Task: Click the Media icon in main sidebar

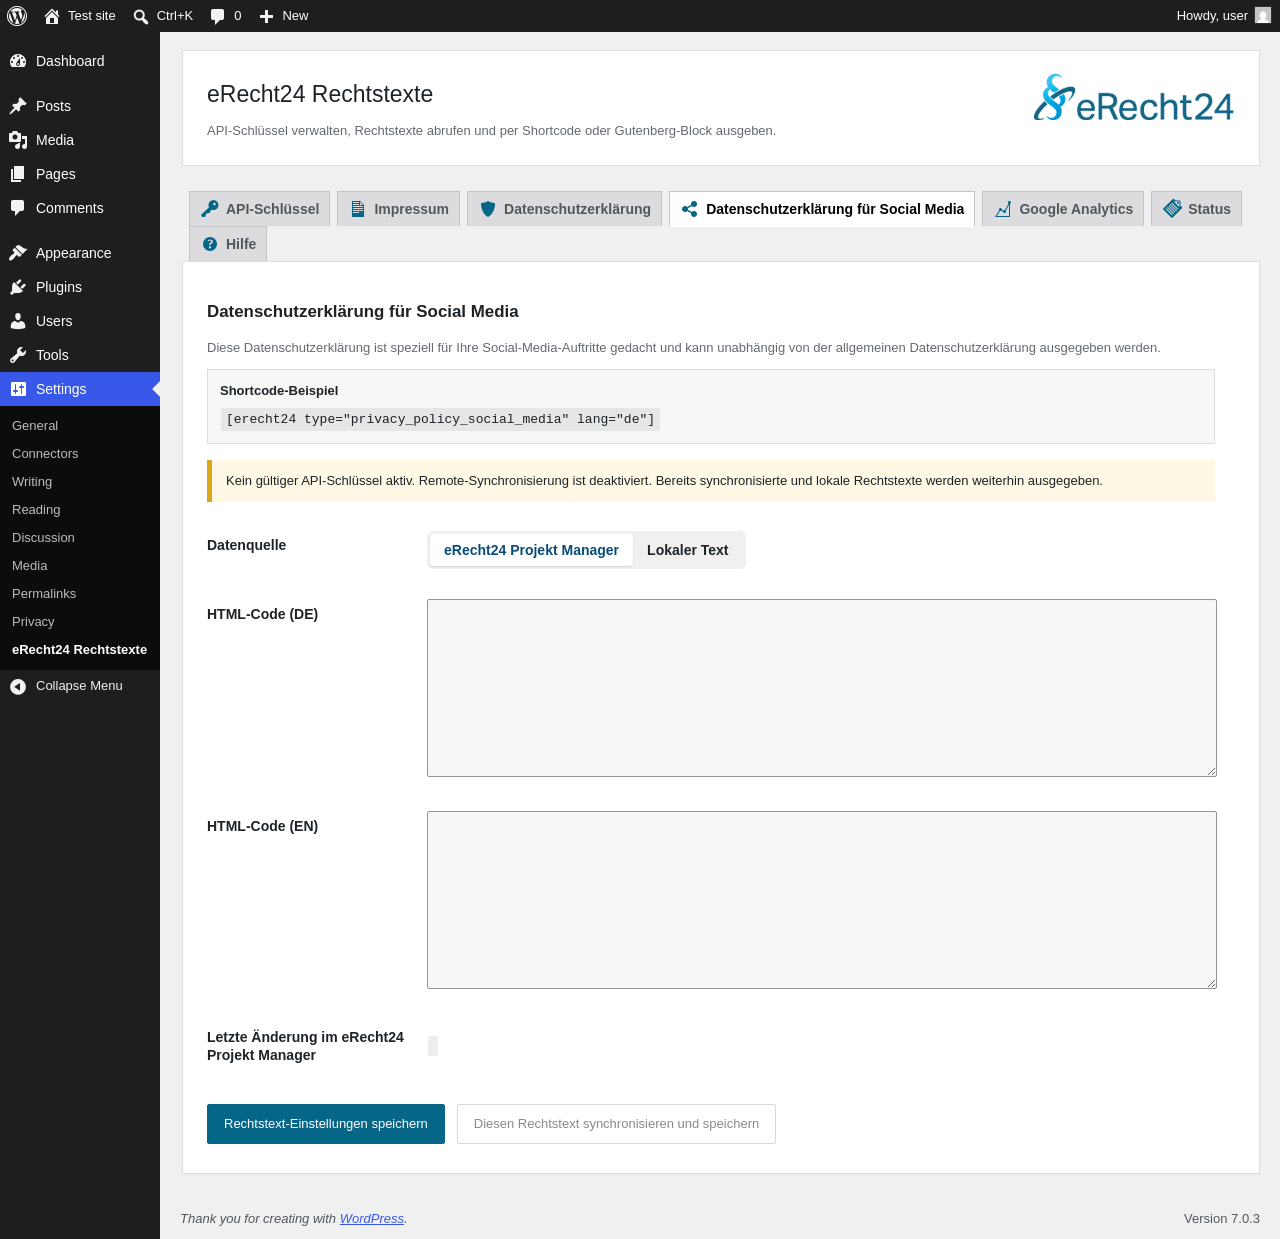Action: (18, 140)
